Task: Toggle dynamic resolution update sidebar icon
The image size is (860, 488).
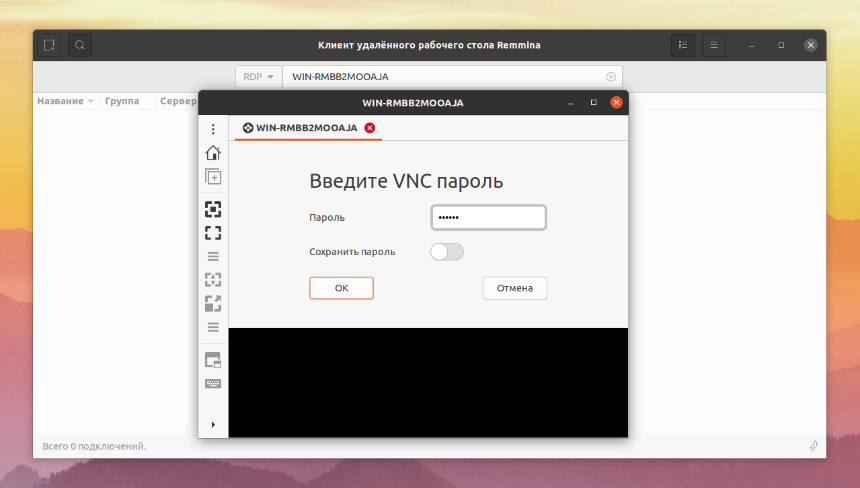Action: pyautogui.click(x=213, y=280)
